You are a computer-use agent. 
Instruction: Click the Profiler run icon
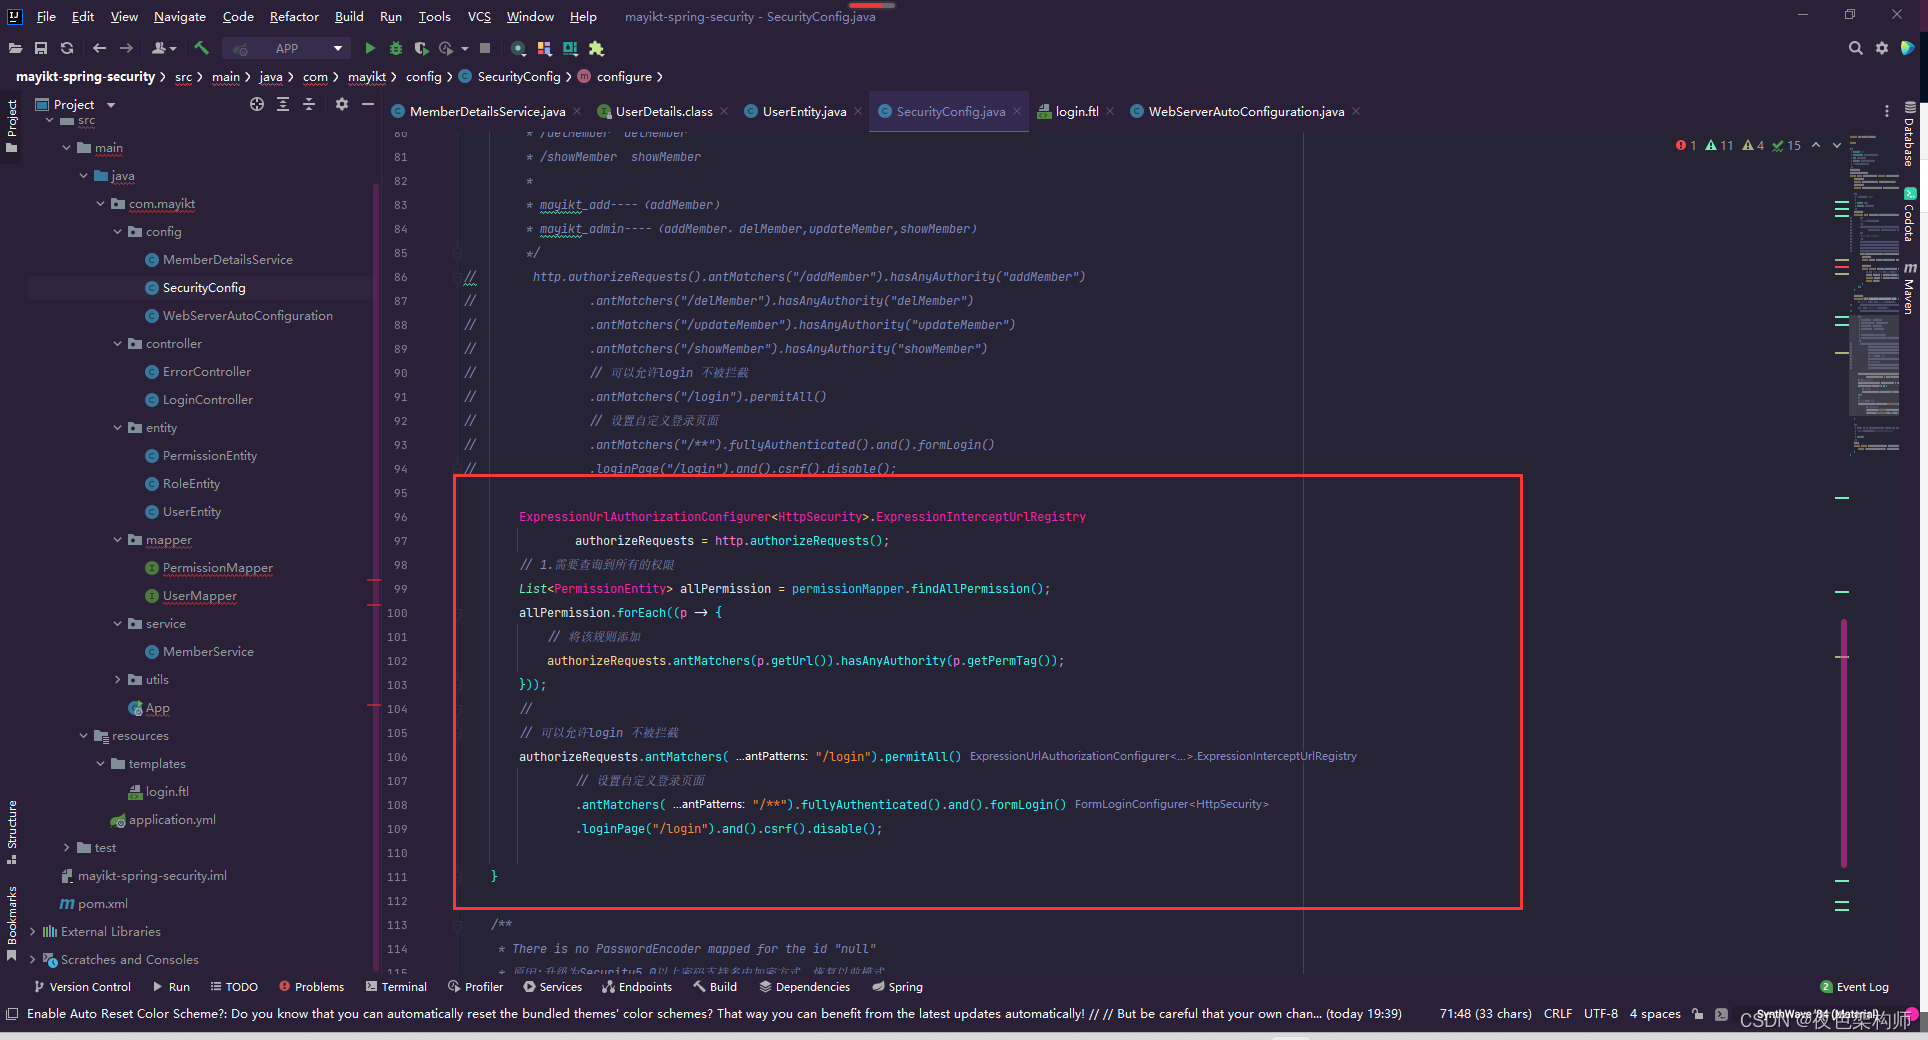[x=446, y=48]
